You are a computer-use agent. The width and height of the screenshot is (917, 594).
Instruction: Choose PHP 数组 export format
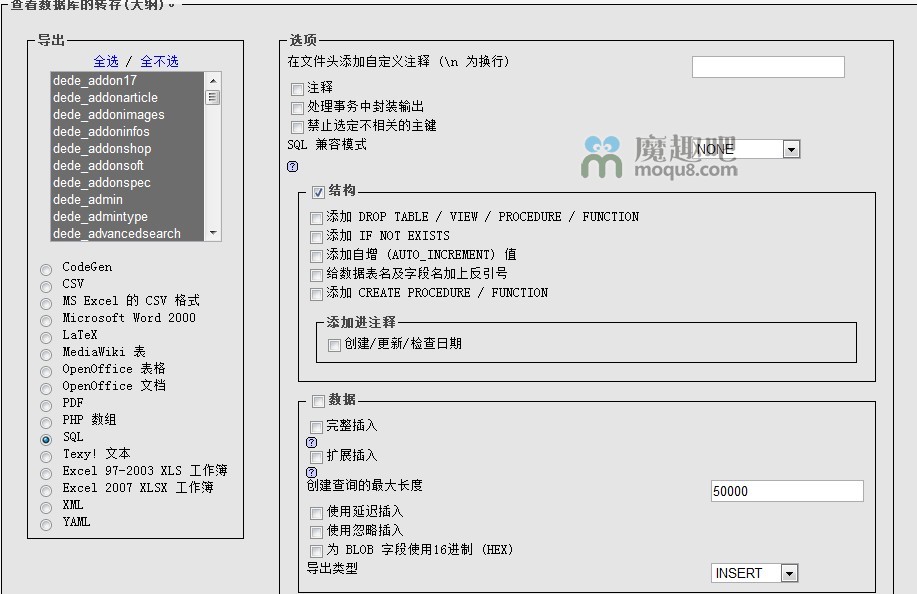point(46,422)
